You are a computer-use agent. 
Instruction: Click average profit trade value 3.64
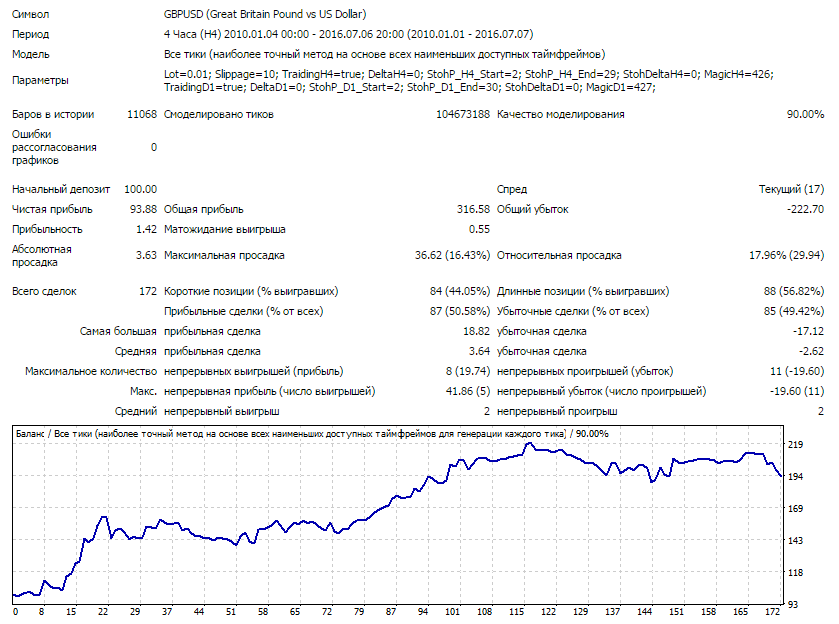(x=479, y=351)
